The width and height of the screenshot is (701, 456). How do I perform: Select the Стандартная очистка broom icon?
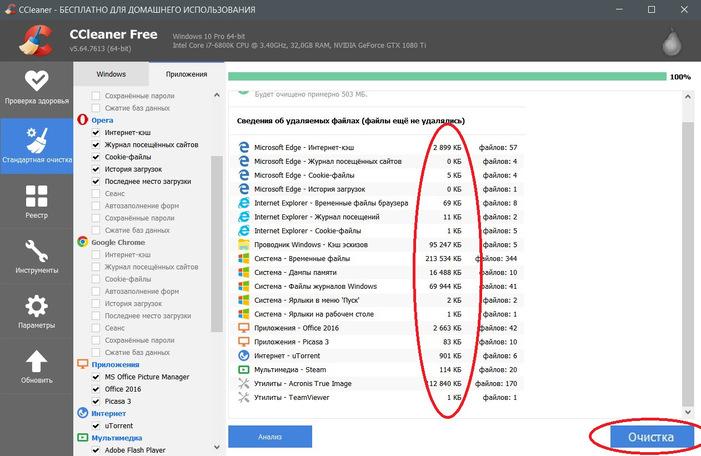pyautogui.click(x=36, y=140)
